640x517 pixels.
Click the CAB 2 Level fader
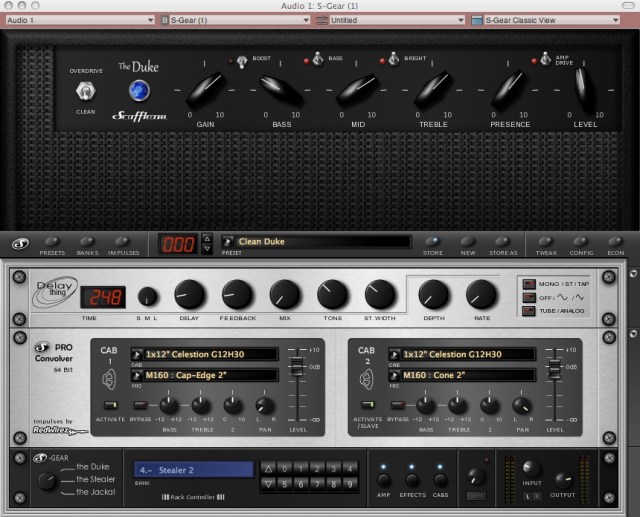pos(554,369)
